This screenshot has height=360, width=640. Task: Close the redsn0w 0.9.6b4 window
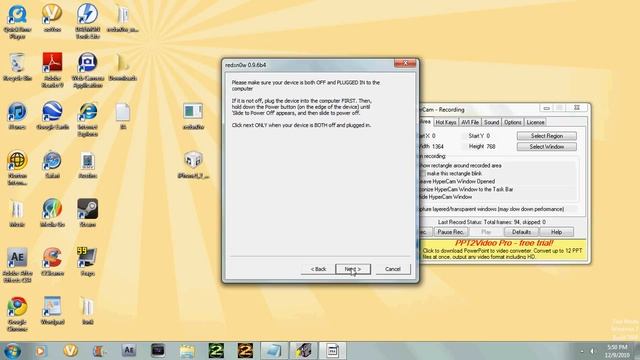pos(405,63)
